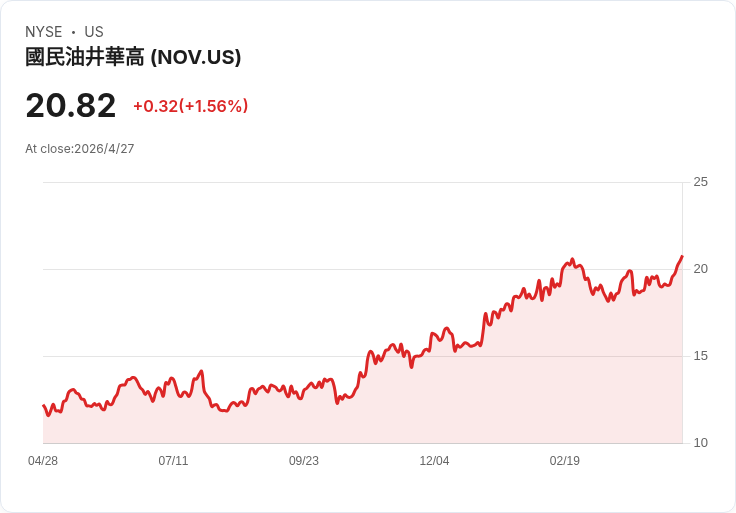Viewport: 736px width, 513px height.
Task: Click the rightmost endpoint of the red price line
Action: point(682,257)
